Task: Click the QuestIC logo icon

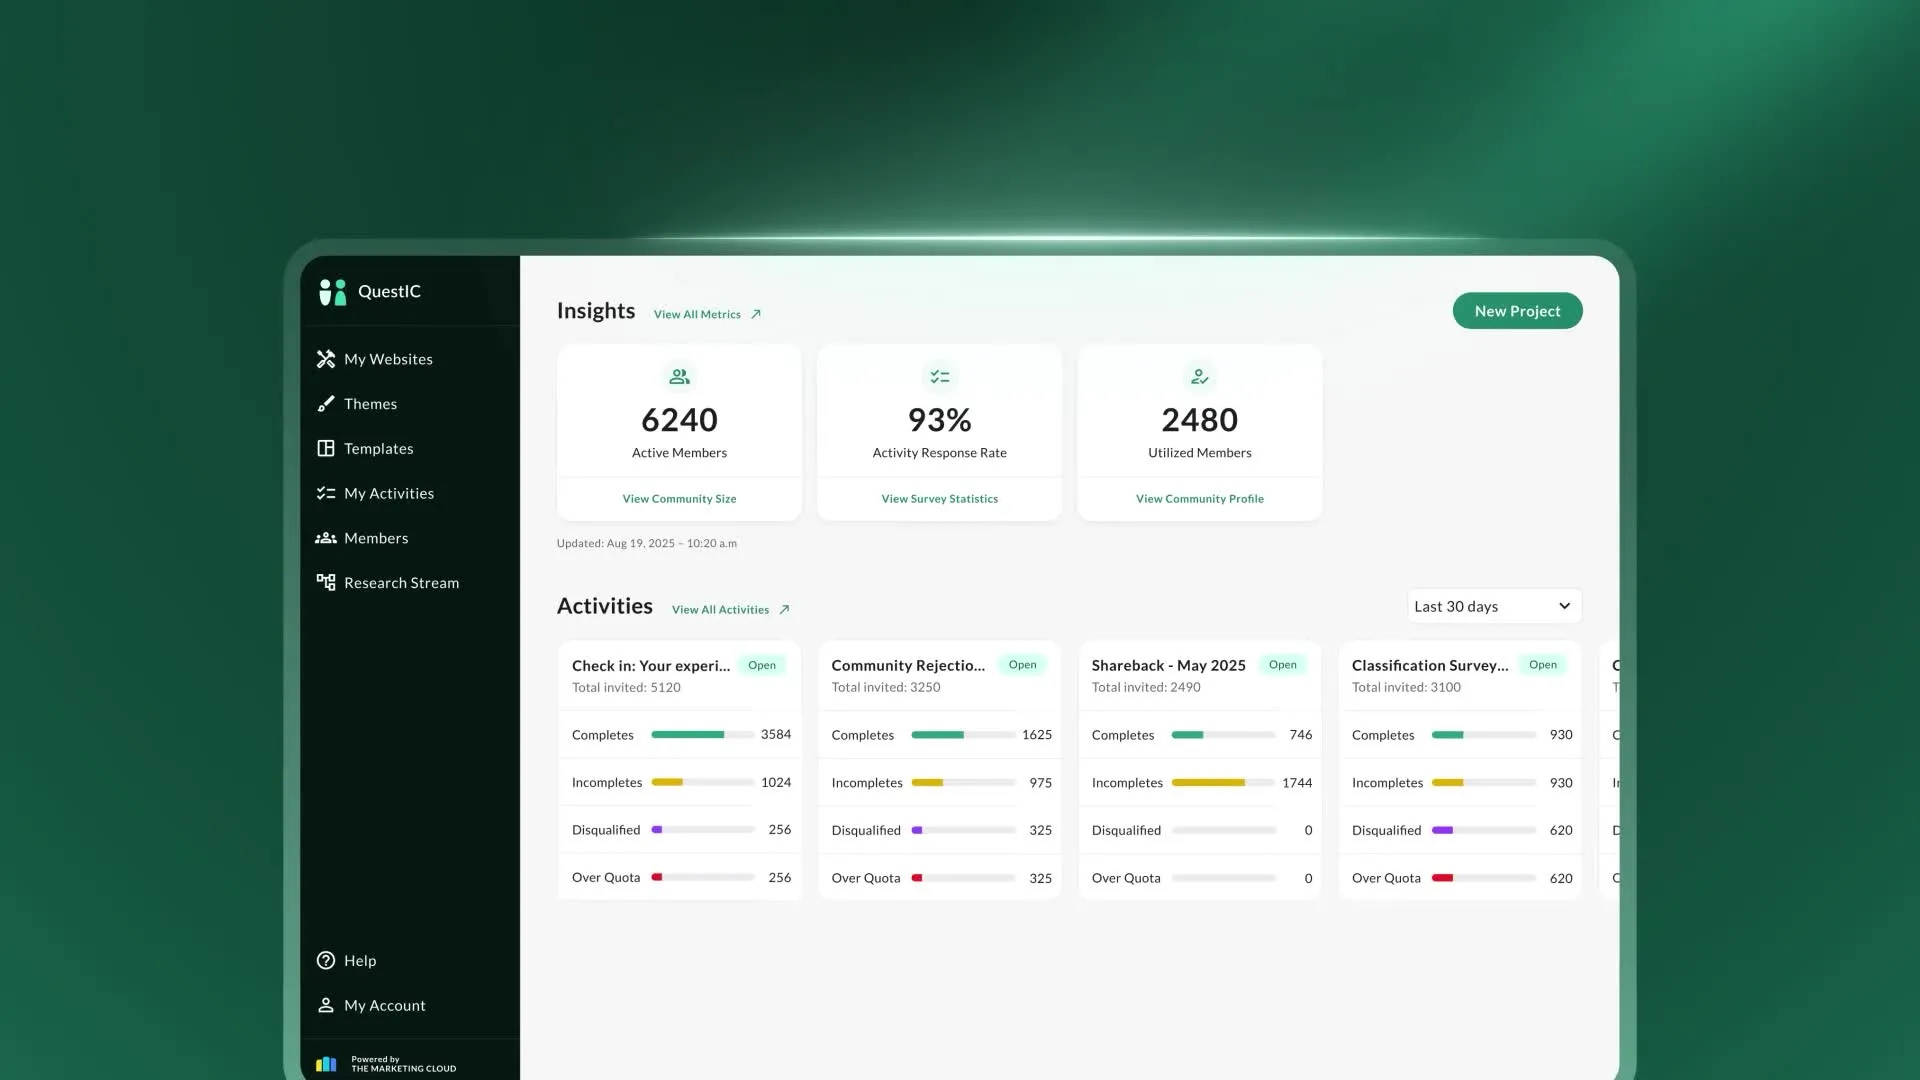Action: point(332,292)
